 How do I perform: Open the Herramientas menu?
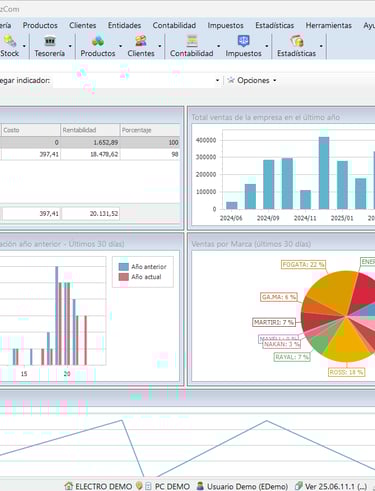point(329,25)
